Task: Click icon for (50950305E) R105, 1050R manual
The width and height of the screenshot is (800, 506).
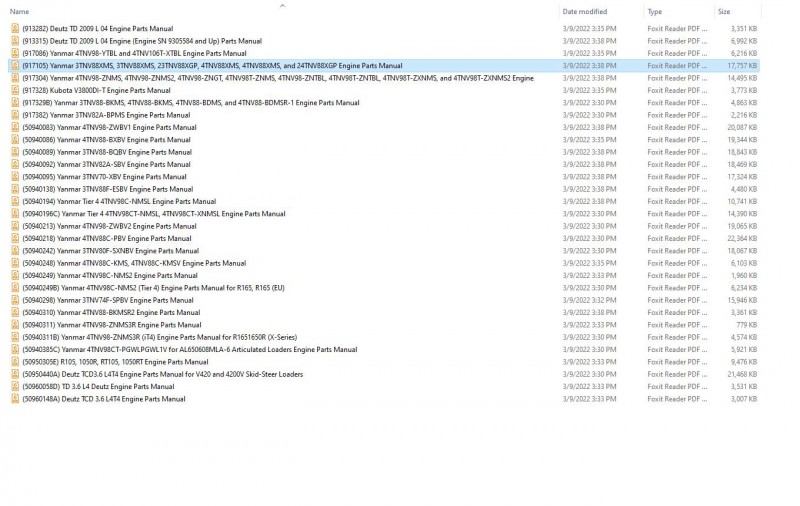Action: (15, 362)
